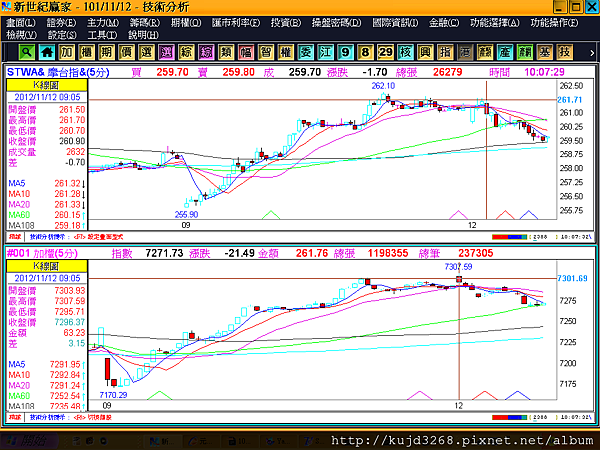Open the 櫃 toolbar icon
This screenshot has width=600, height=450.
[87, 52]
